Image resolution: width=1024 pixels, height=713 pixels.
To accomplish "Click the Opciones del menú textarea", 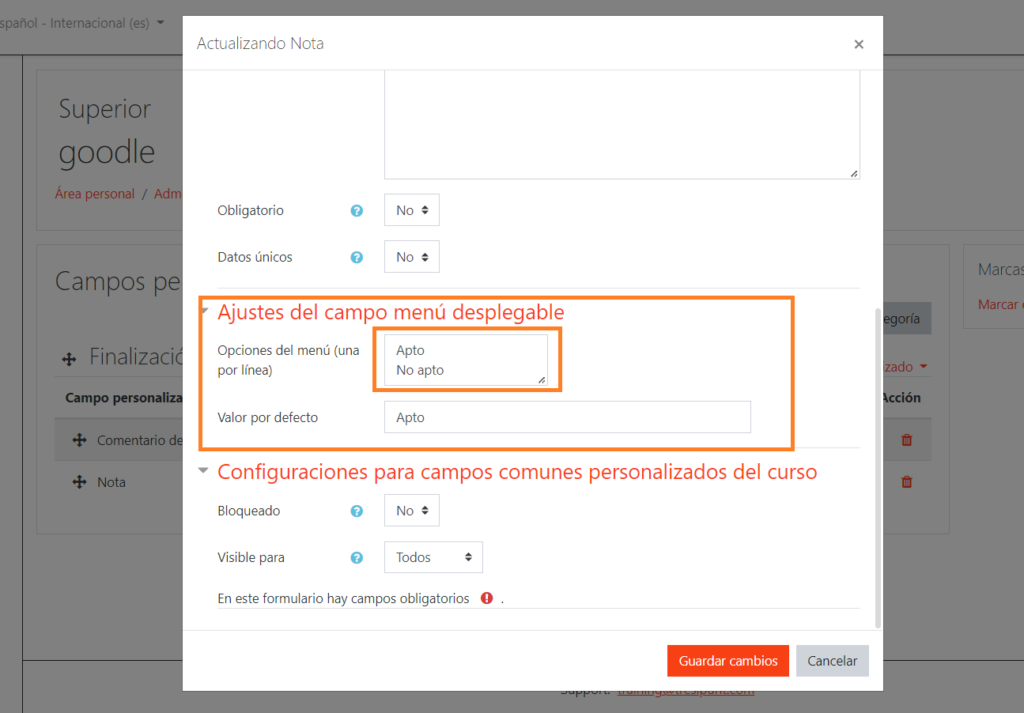I will 465,360.
